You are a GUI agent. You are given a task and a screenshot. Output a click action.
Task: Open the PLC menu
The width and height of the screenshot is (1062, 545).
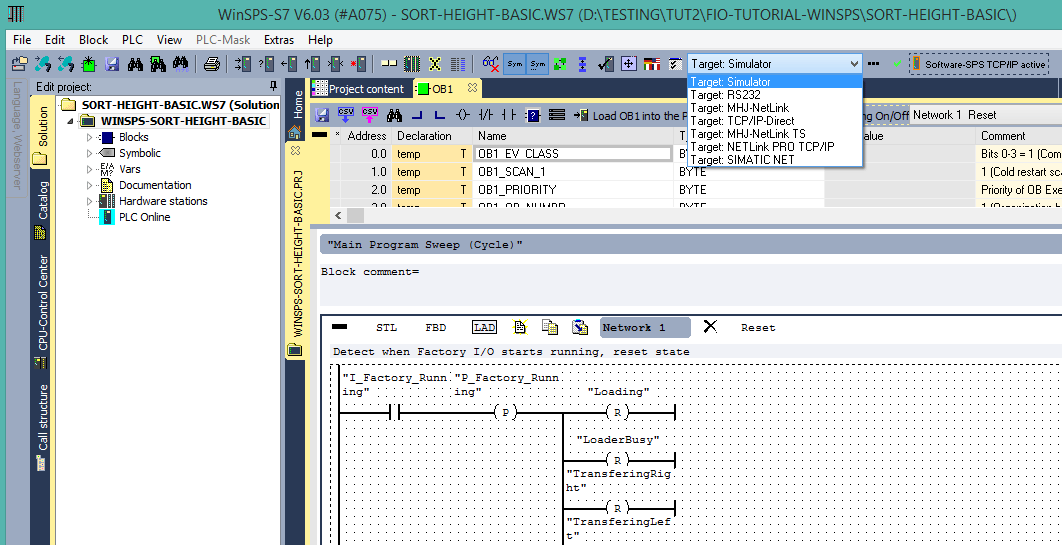(132, 40)
